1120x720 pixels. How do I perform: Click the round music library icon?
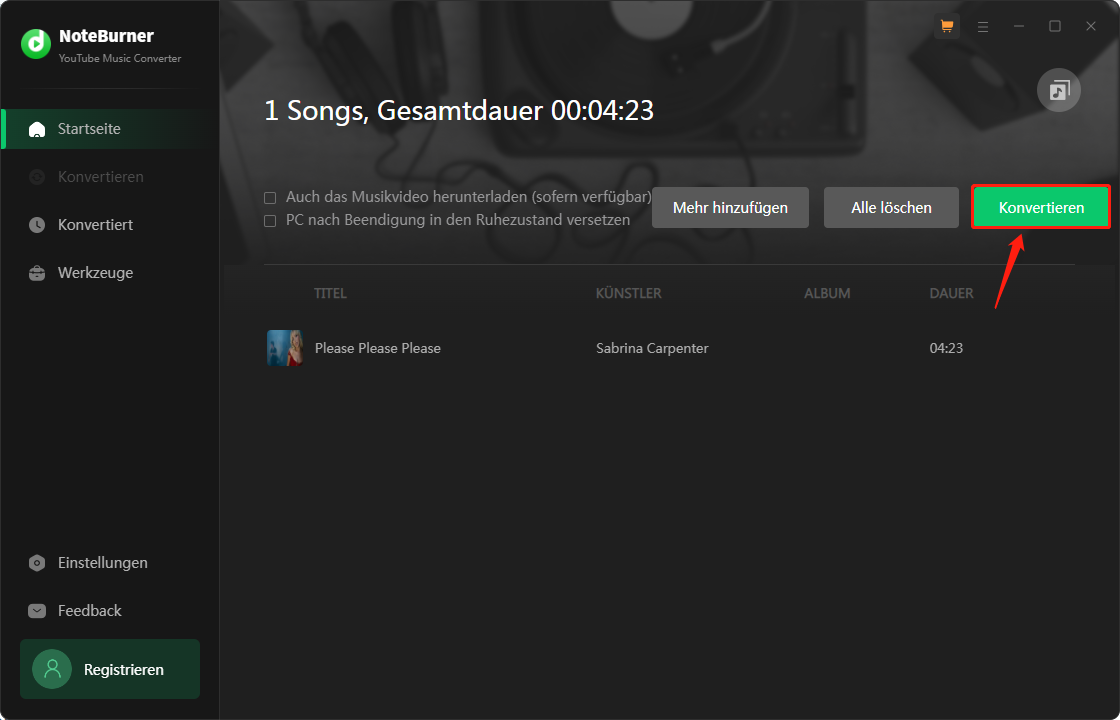[x=1059, y=90]
